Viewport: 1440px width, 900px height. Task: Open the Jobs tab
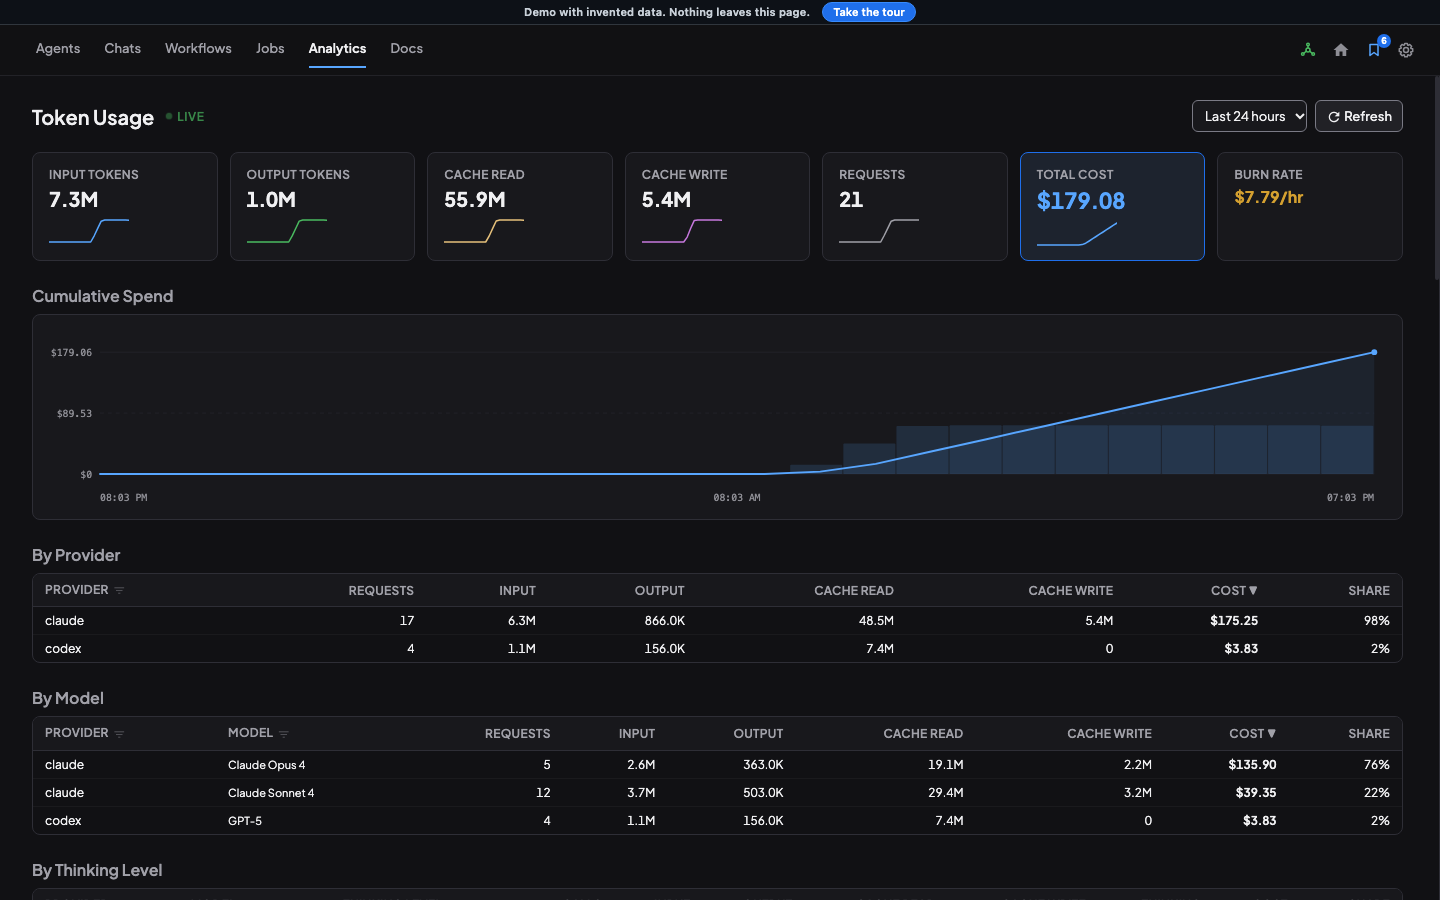tap(270, 48)
